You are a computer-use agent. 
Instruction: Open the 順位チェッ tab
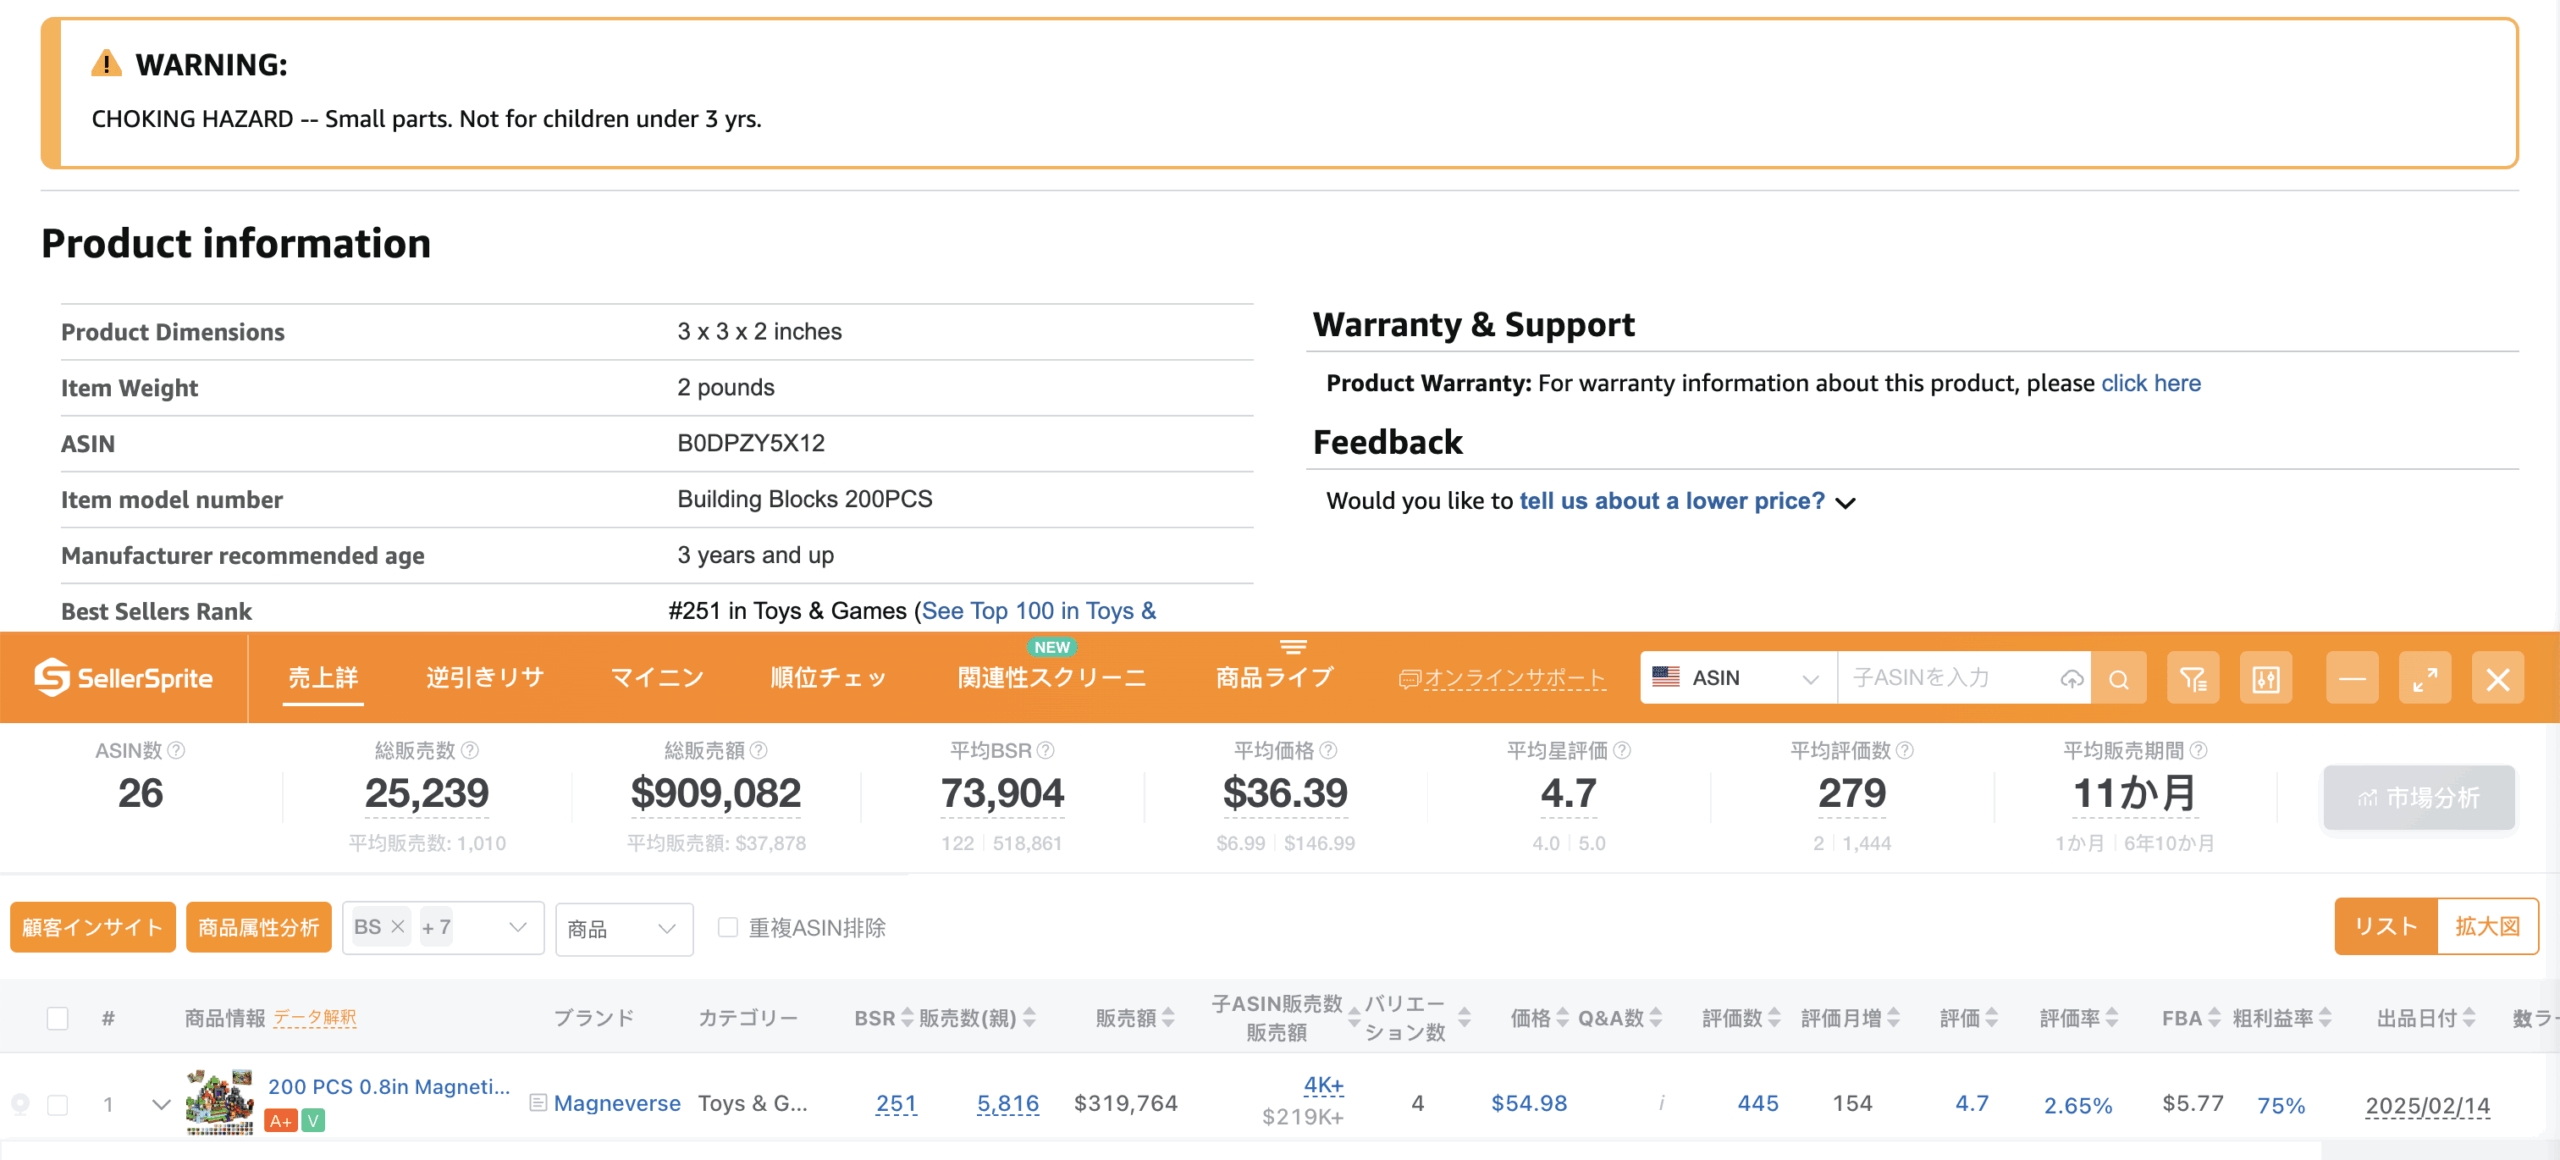828,678
